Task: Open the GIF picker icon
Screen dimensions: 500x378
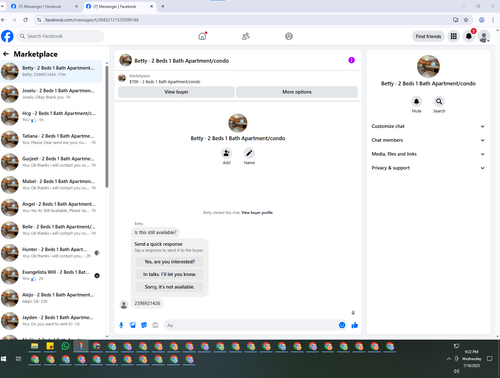Action: [155, 325]
